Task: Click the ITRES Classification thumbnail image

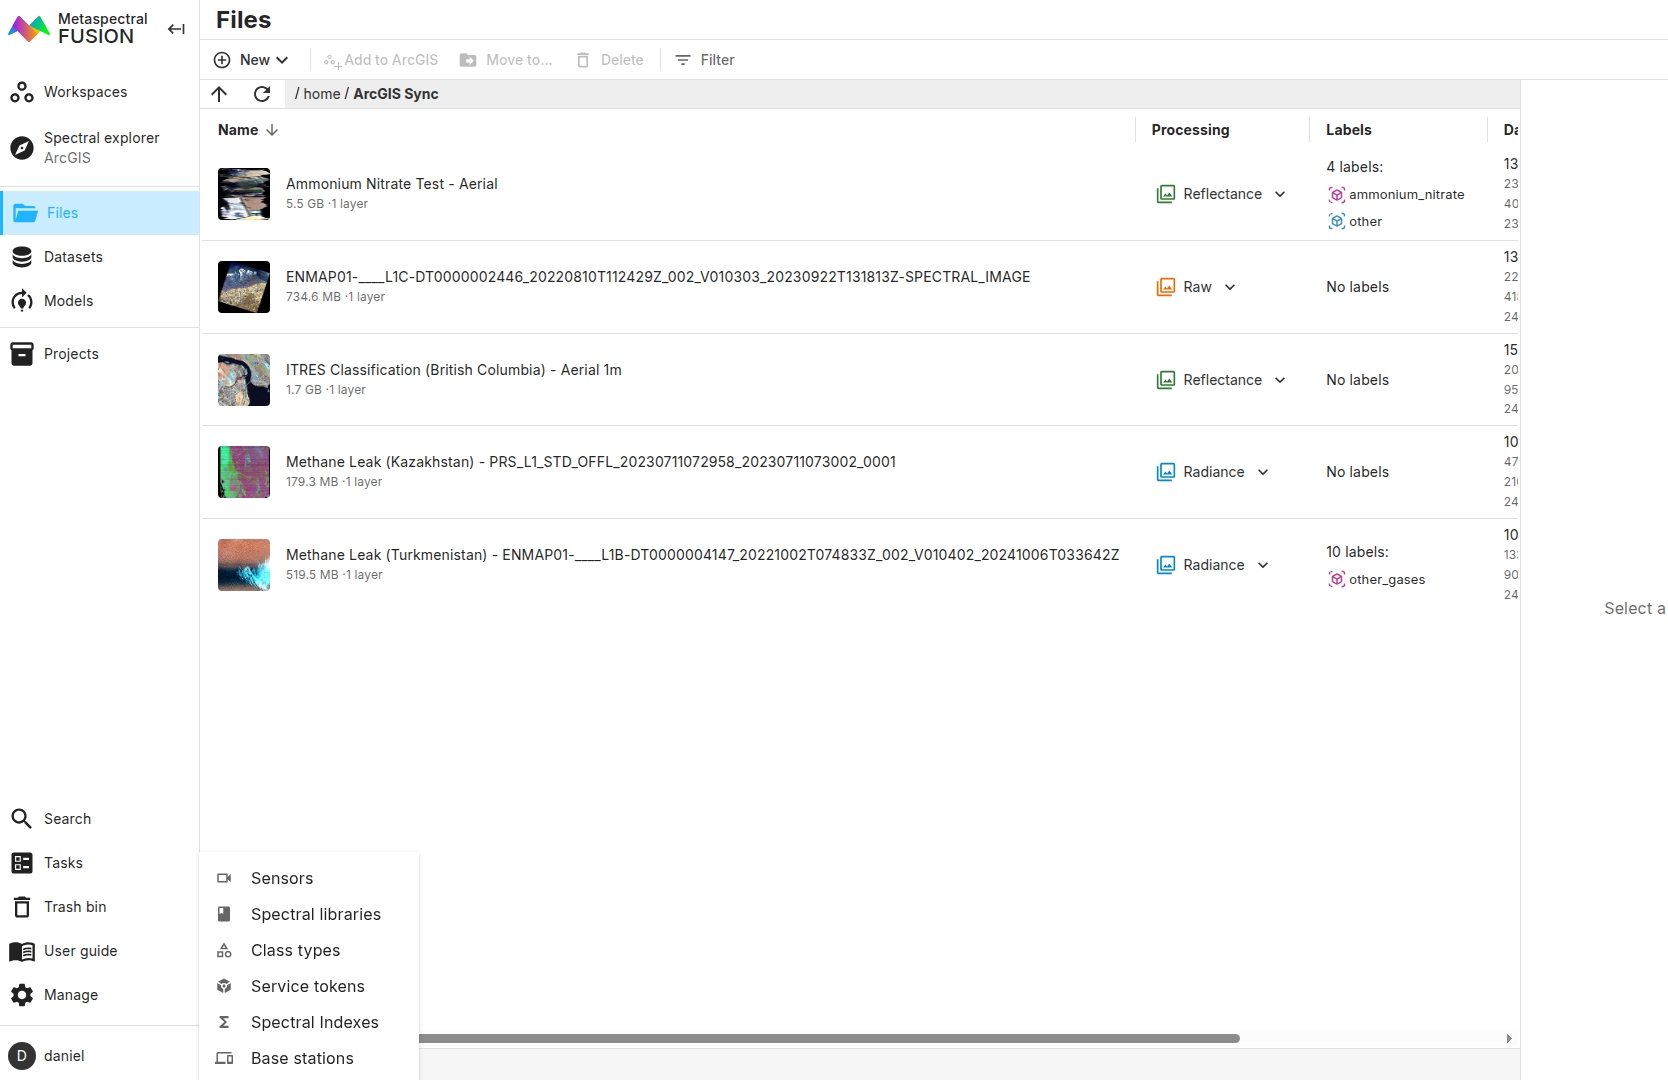Action: tap(244, 380)
